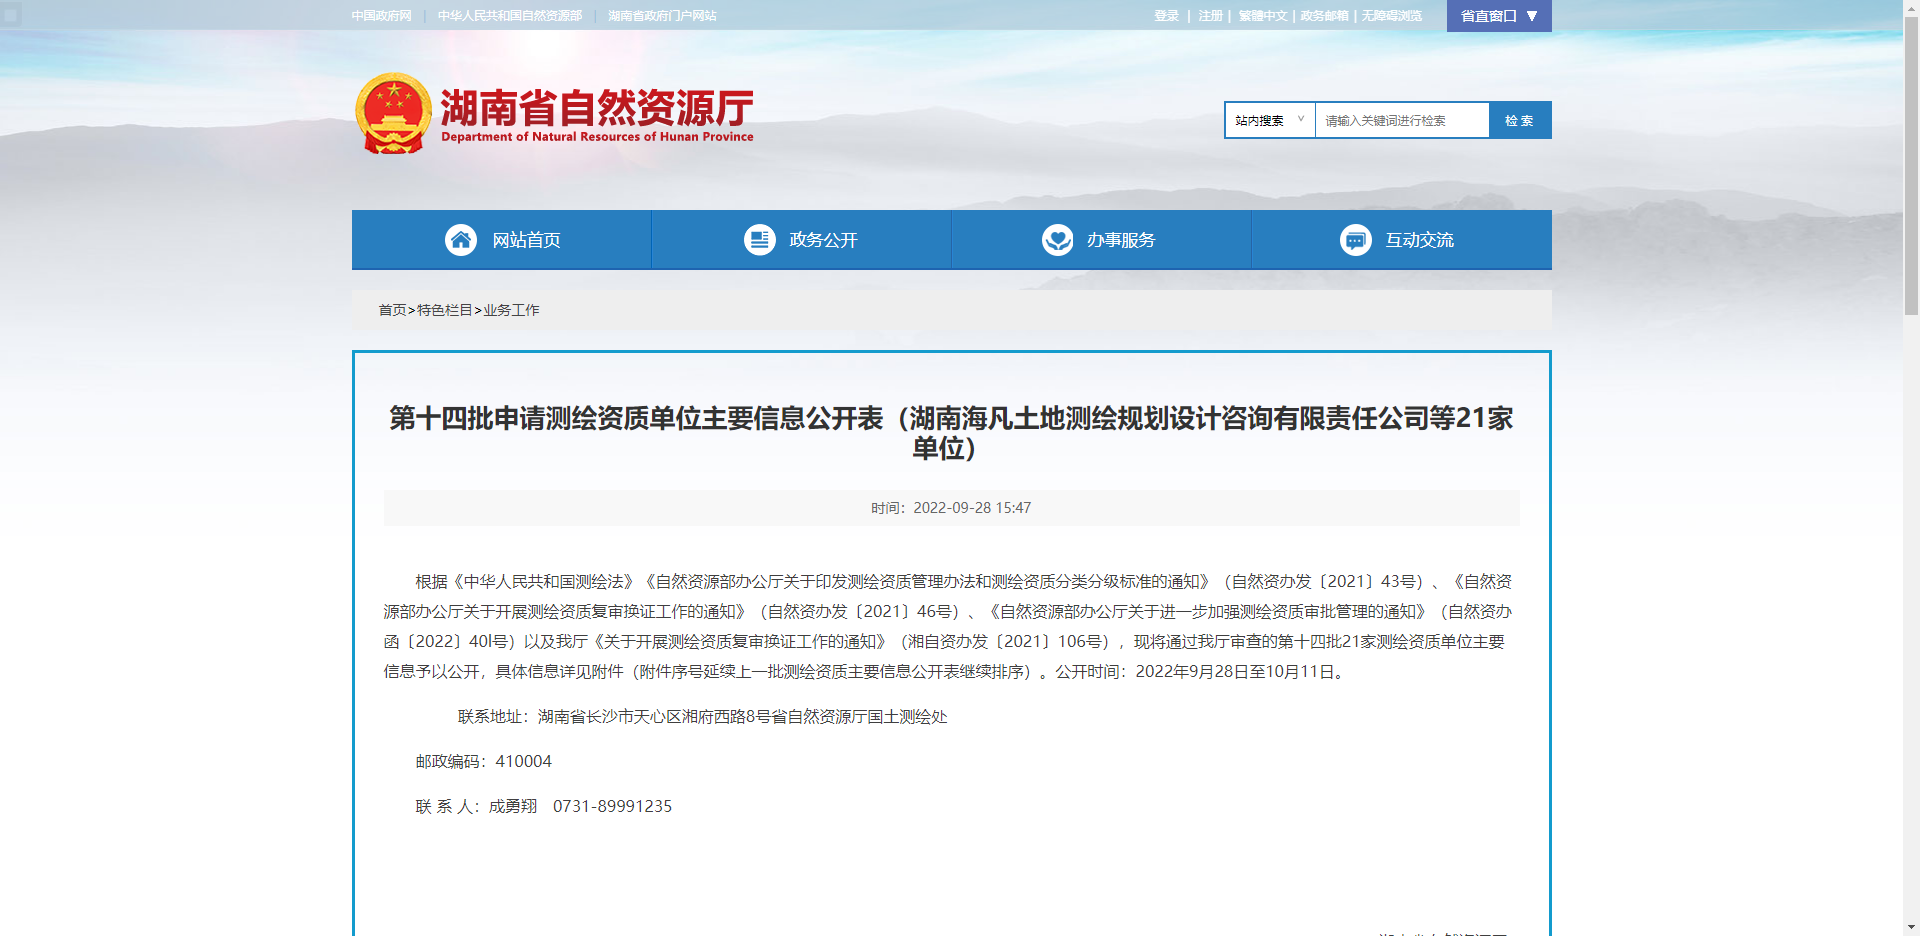Click inside the keyword search input box
This screenshot has width=1920, height=936.
point(1400,119)
